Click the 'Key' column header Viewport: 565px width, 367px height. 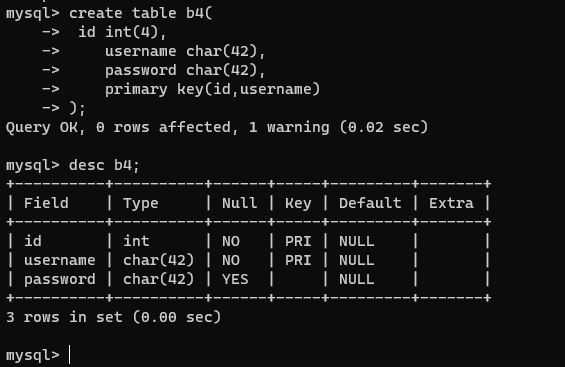pyautogui.click(x=298, y=203)
